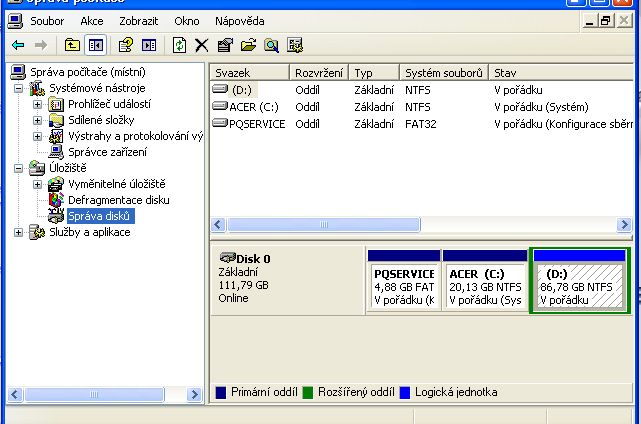Image resolution: width=641 pixels, height=424 pixels.
Task: Open the Soubor menu
Action: coord(48,20)
